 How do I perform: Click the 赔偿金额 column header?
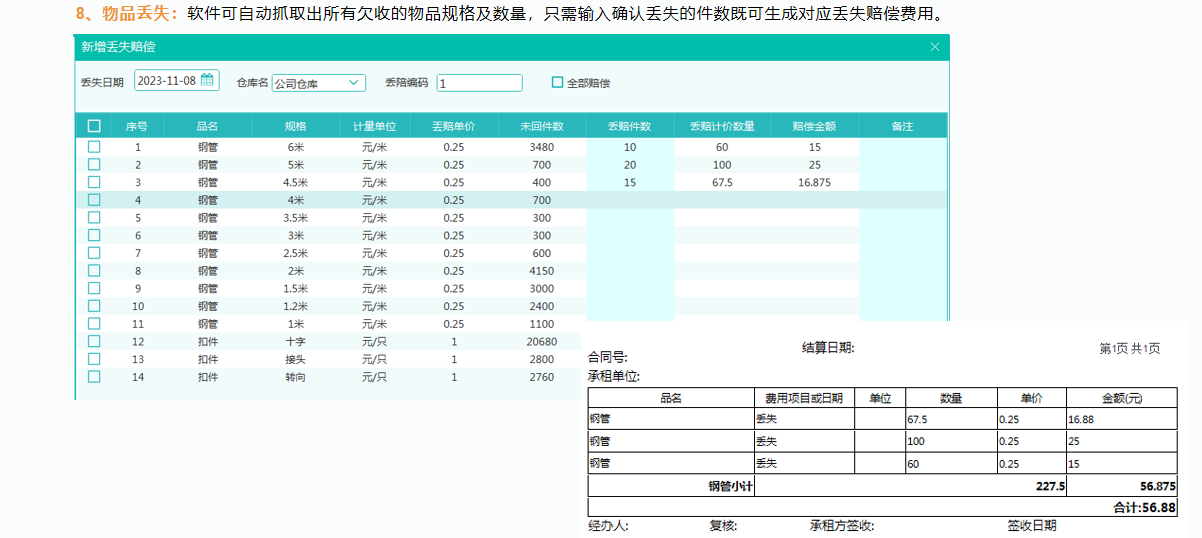[x=814, y=126]
